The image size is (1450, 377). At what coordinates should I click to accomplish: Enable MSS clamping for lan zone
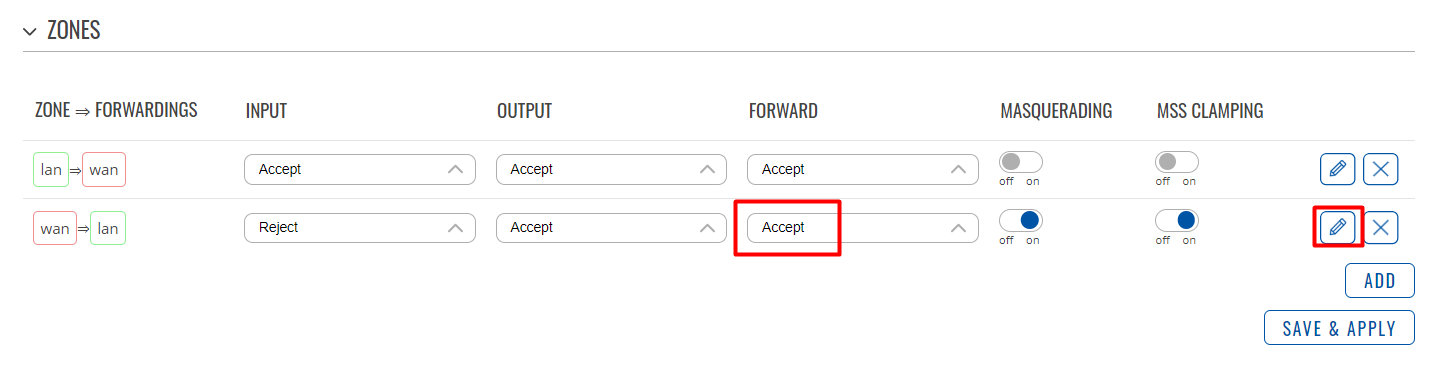[x=1177, y=161]
